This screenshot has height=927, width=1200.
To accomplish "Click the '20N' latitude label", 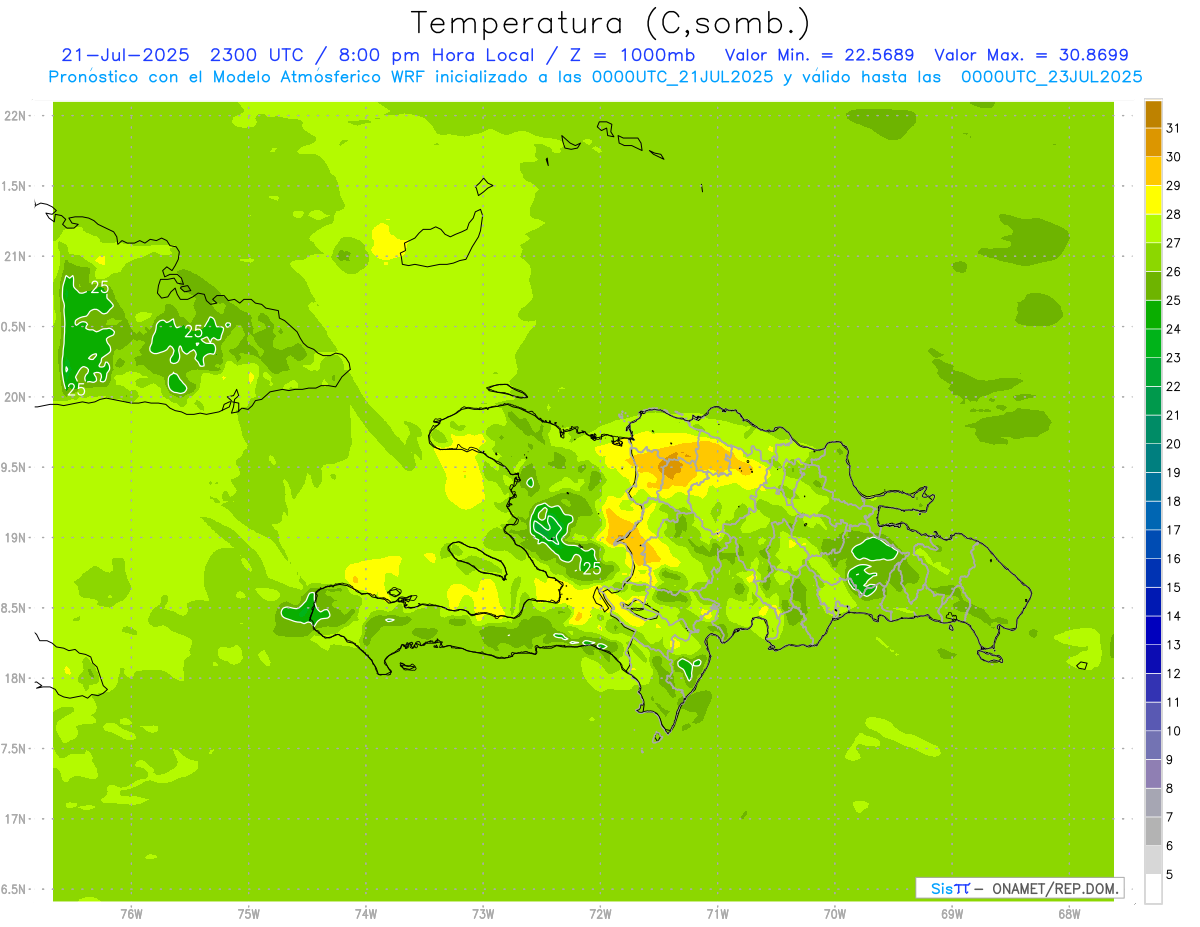I will coord(15,397).
